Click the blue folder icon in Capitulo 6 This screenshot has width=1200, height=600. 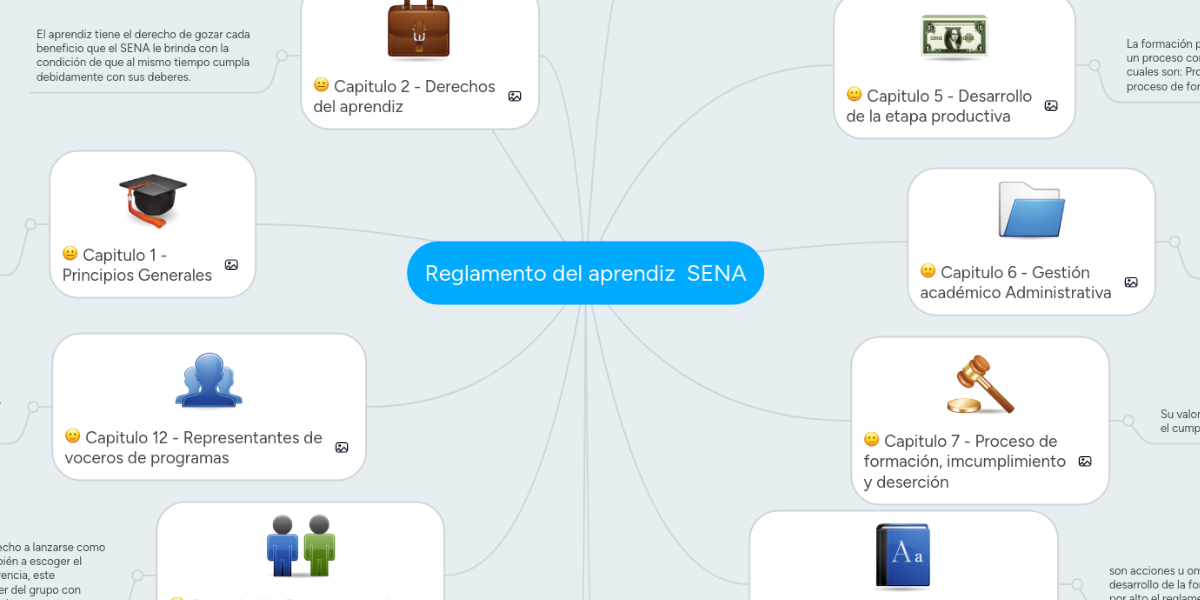pyautogui.click(x=1031, y=210)
